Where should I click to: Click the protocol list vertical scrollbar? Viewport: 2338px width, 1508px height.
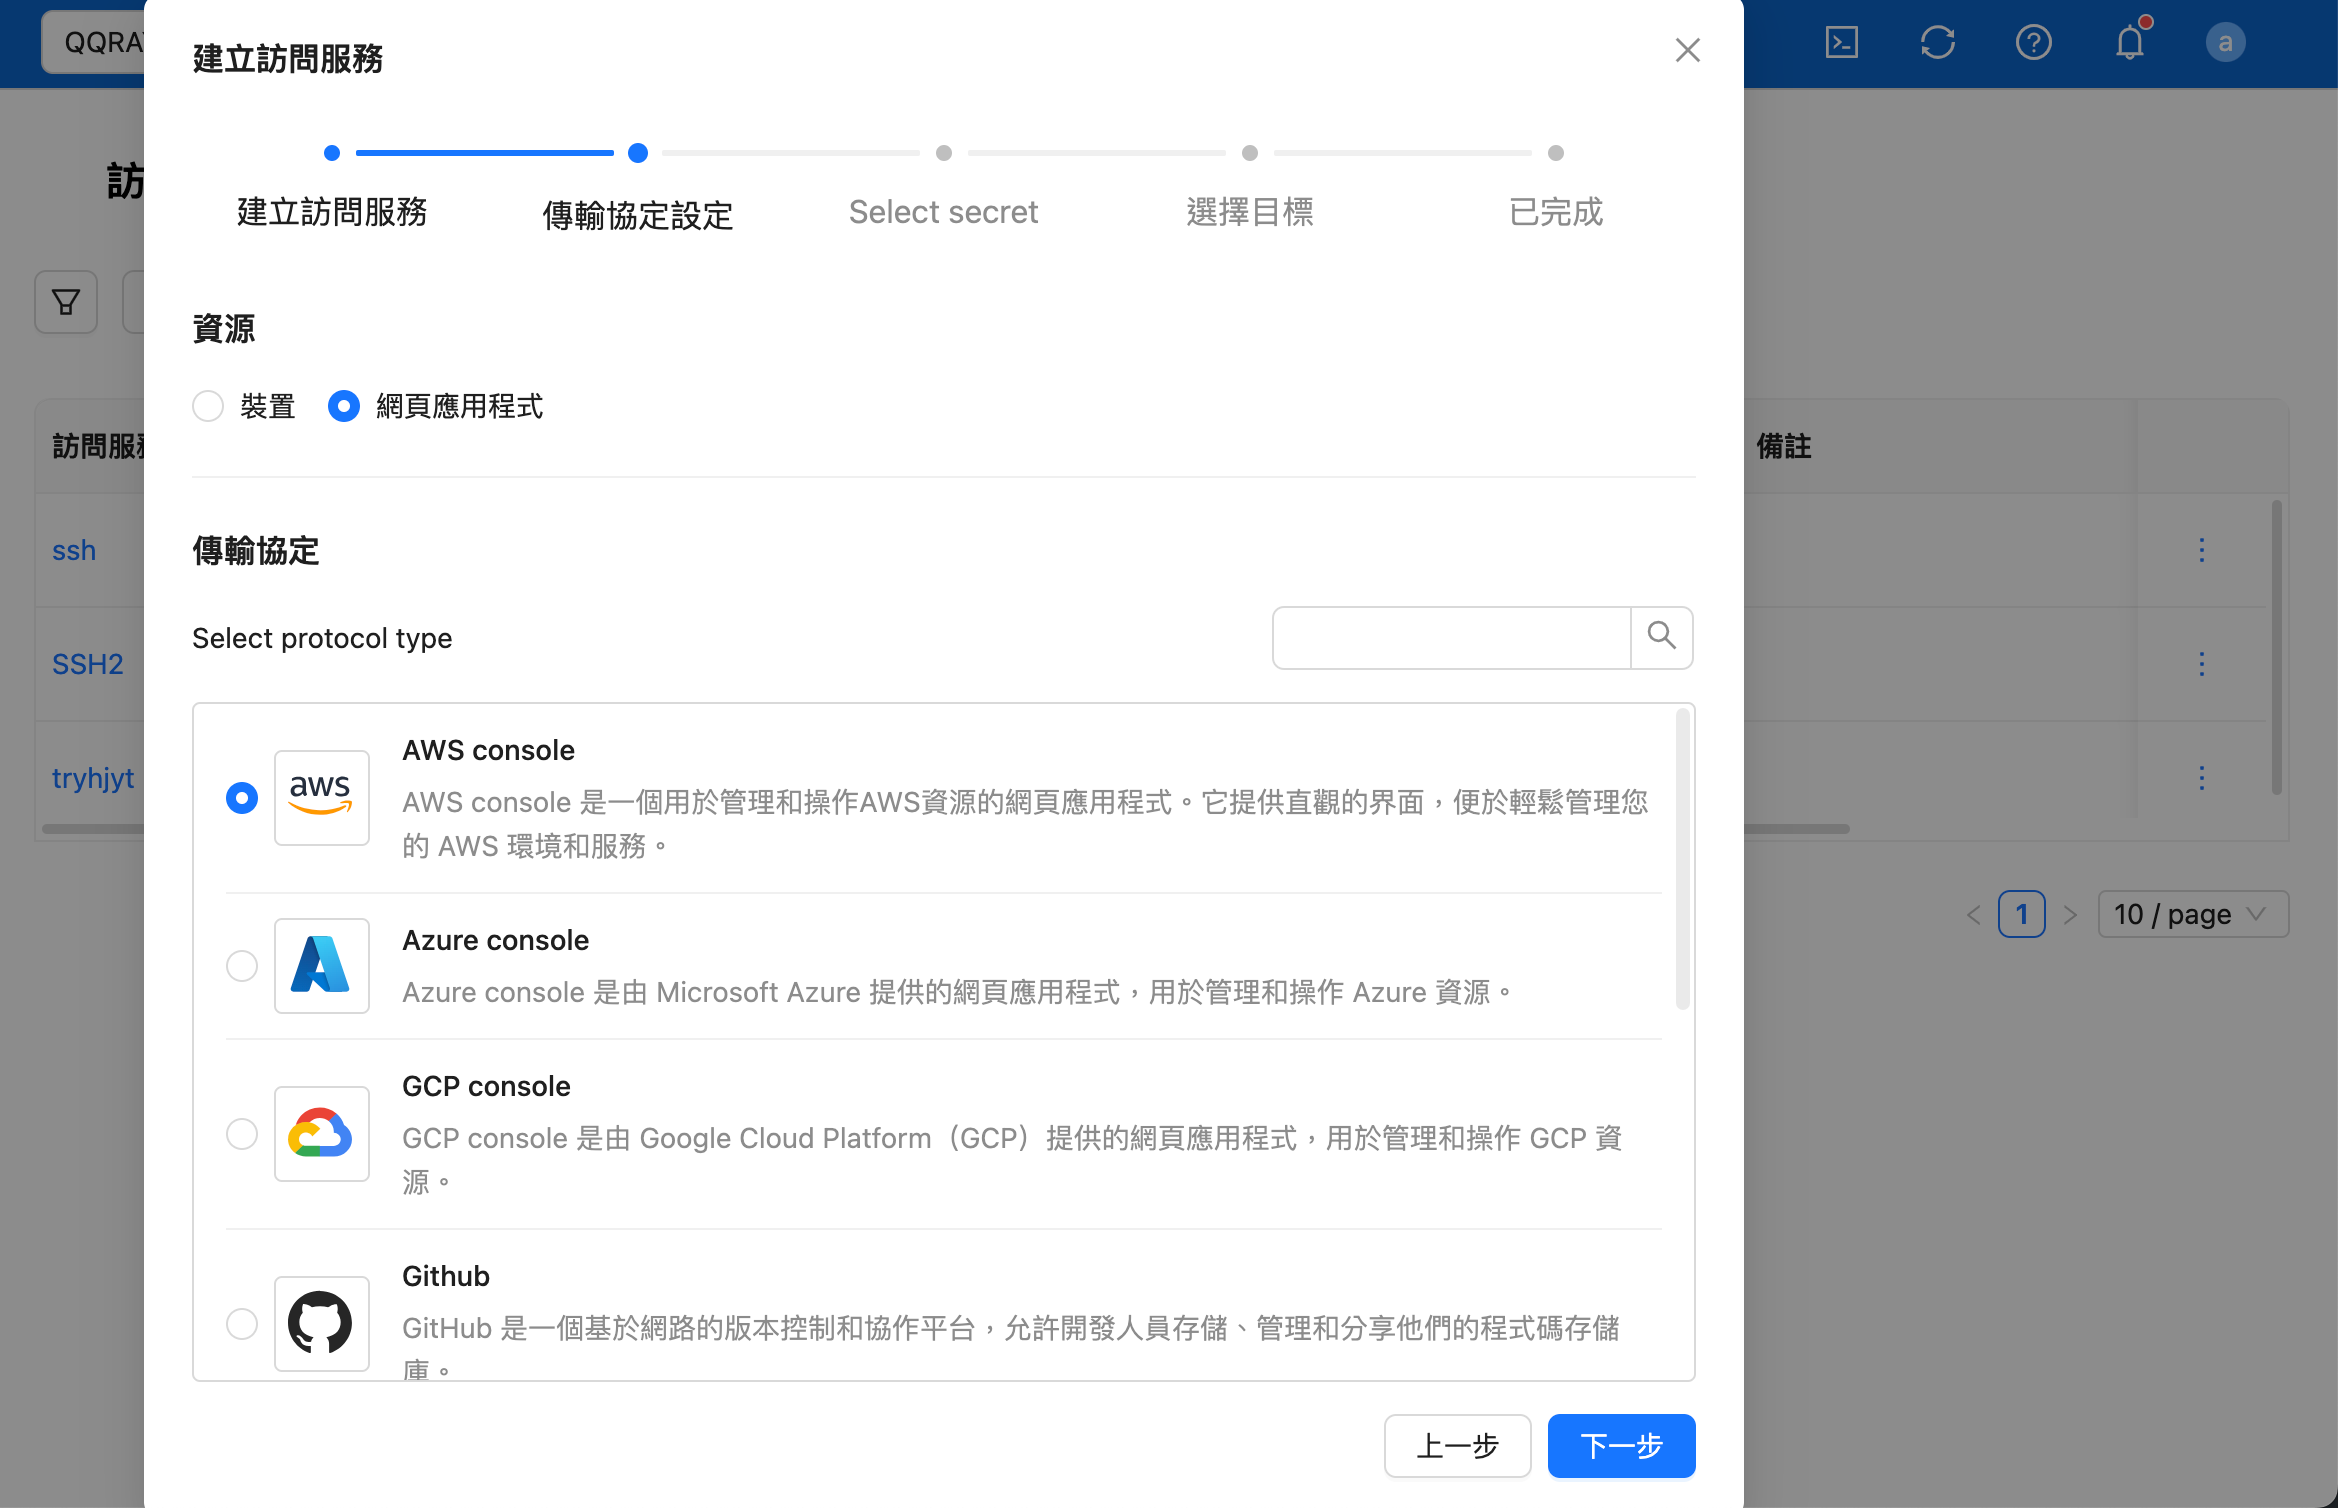pos(1682,858)
